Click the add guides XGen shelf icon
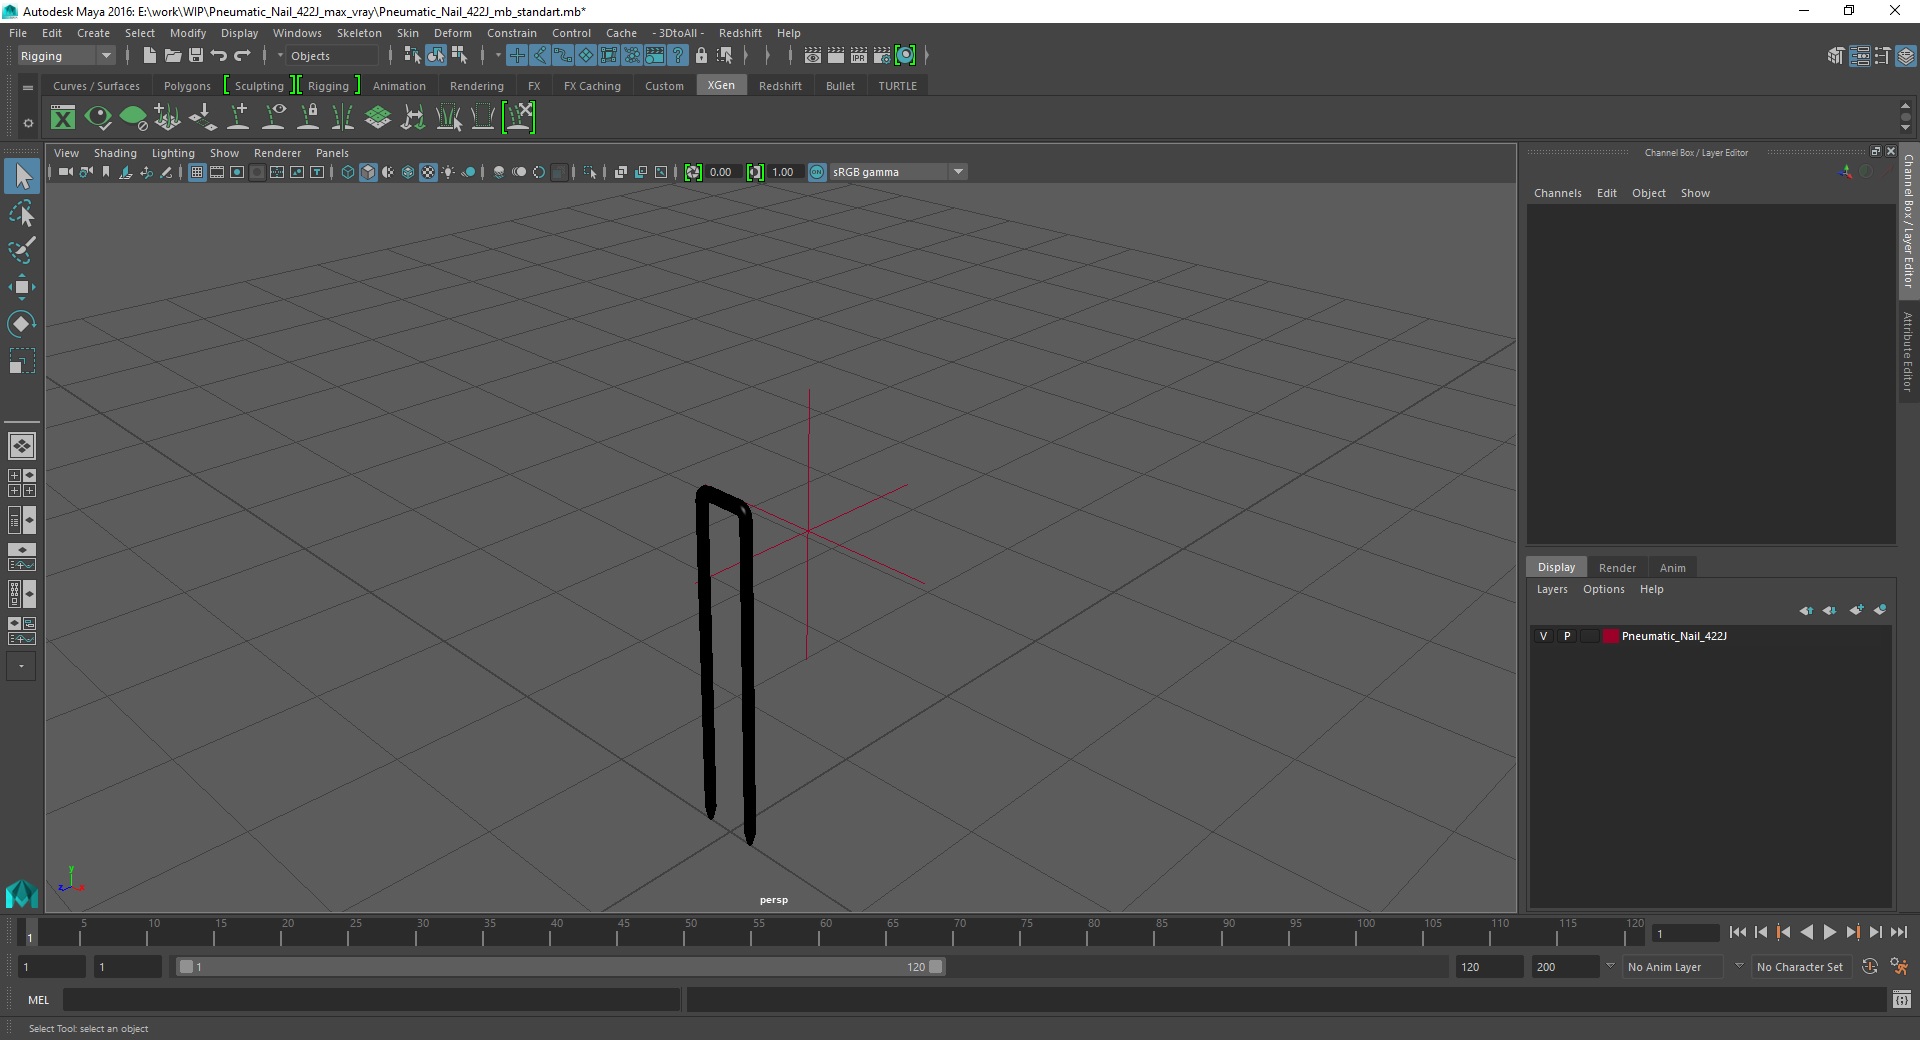 238,118
